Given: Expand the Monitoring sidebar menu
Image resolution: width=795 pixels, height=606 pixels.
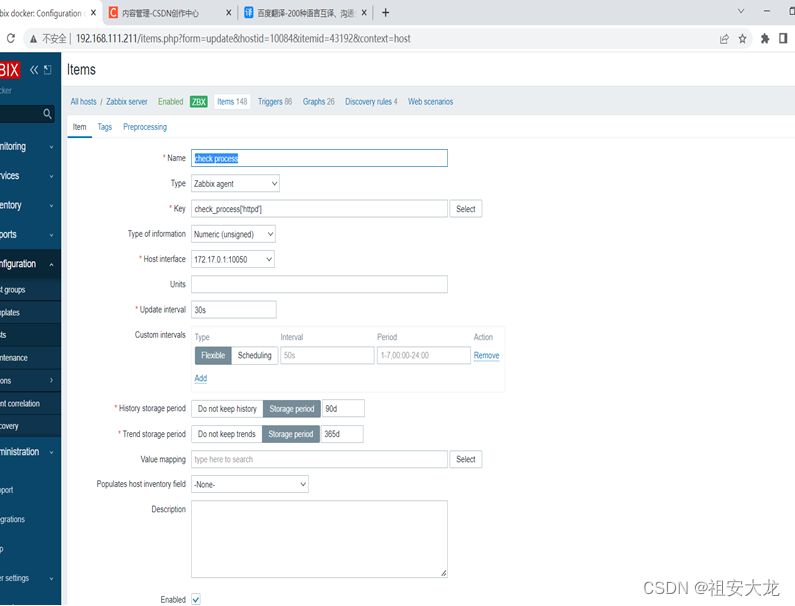Looking at the screenshot, I should tap(28, 147).
